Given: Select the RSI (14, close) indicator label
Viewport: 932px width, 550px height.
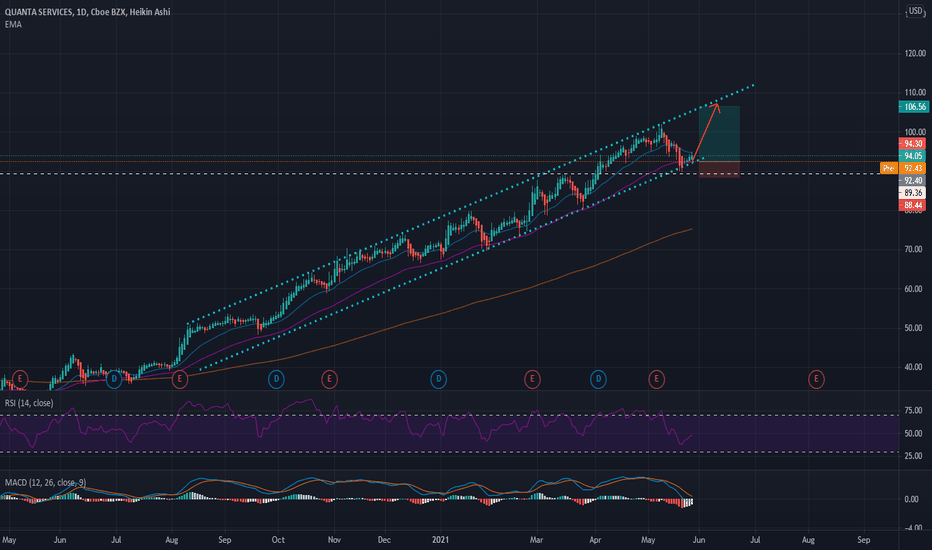Looking at the screenshot, I should 29,403.
